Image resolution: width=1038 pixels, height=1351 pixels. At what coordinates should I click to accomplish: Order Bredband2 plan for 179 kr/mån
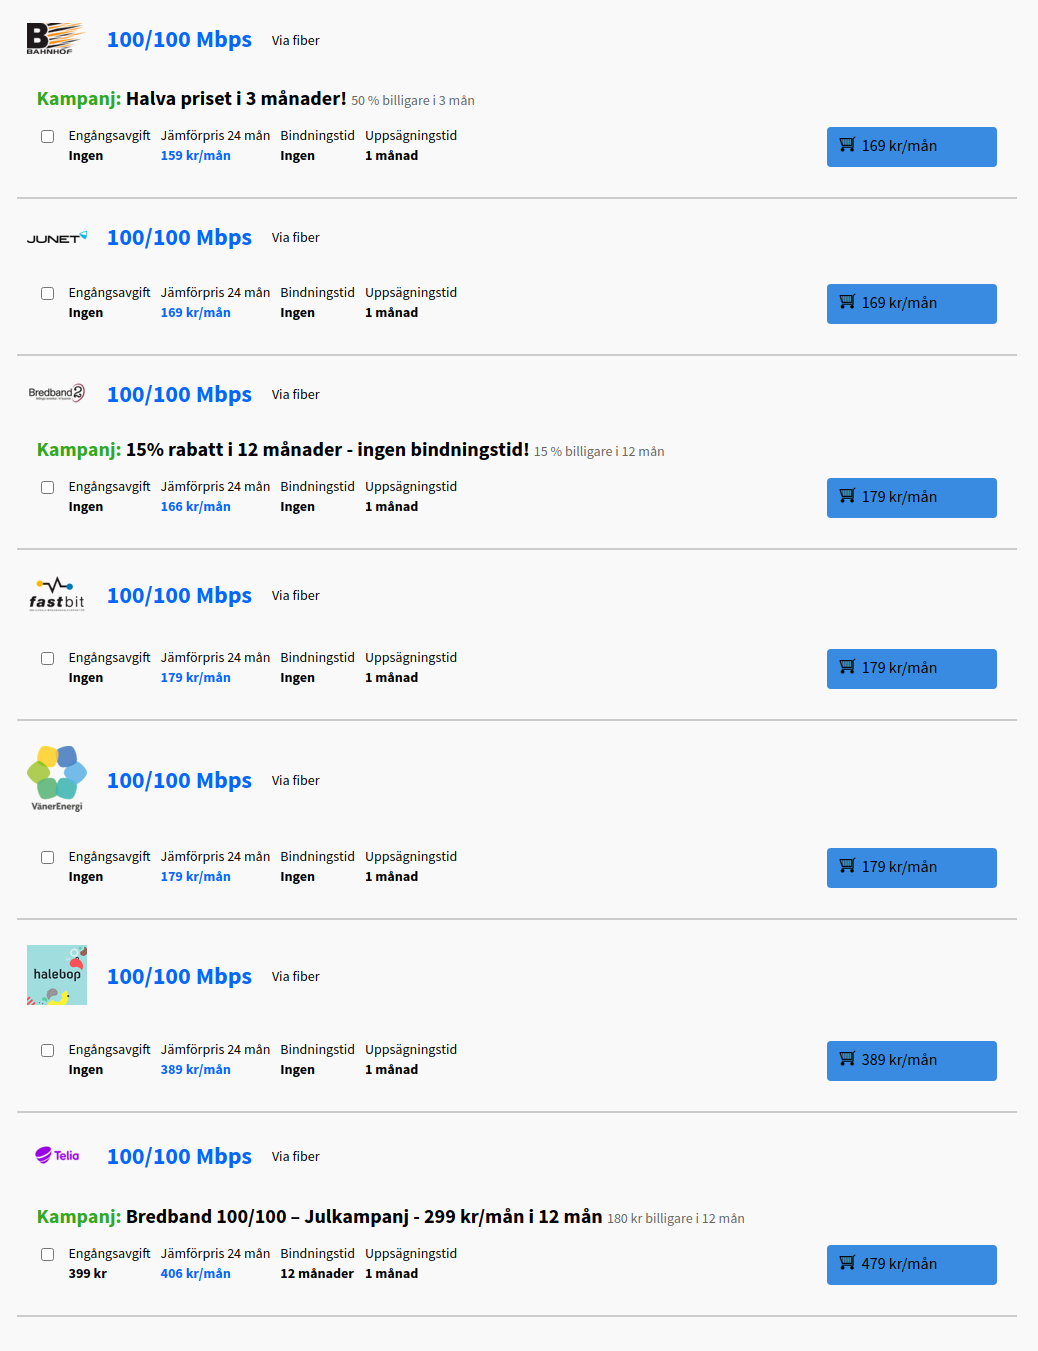[x=912, y=498]
